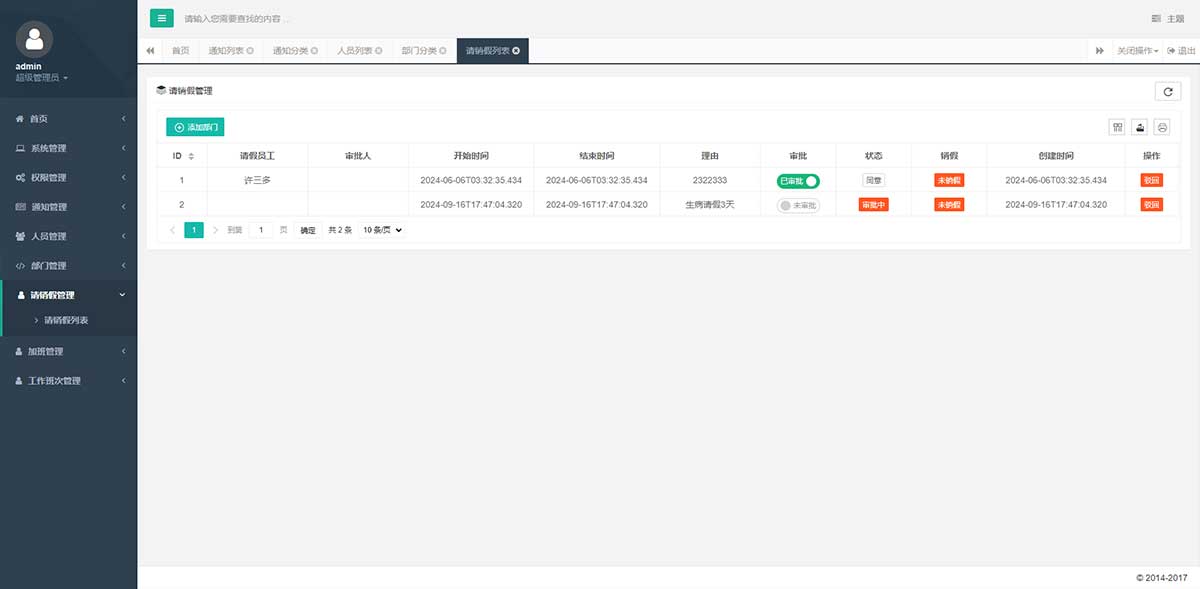
Task: Click the refresh icon in 请销假管理 panel
Action: (x=1167, y=91)
